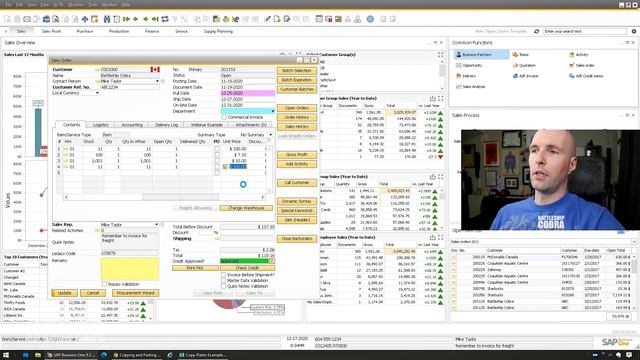Toggle Master Data Validation checkbox
Viewport: 640px width, 360px height.
[x=223, y=281]
